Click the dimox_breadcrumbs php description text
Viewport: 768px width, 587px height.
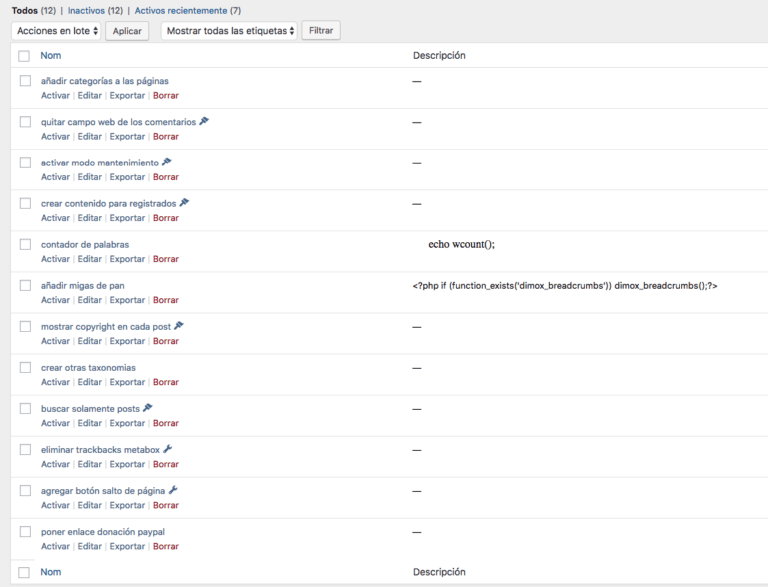(x=565, y=286)
